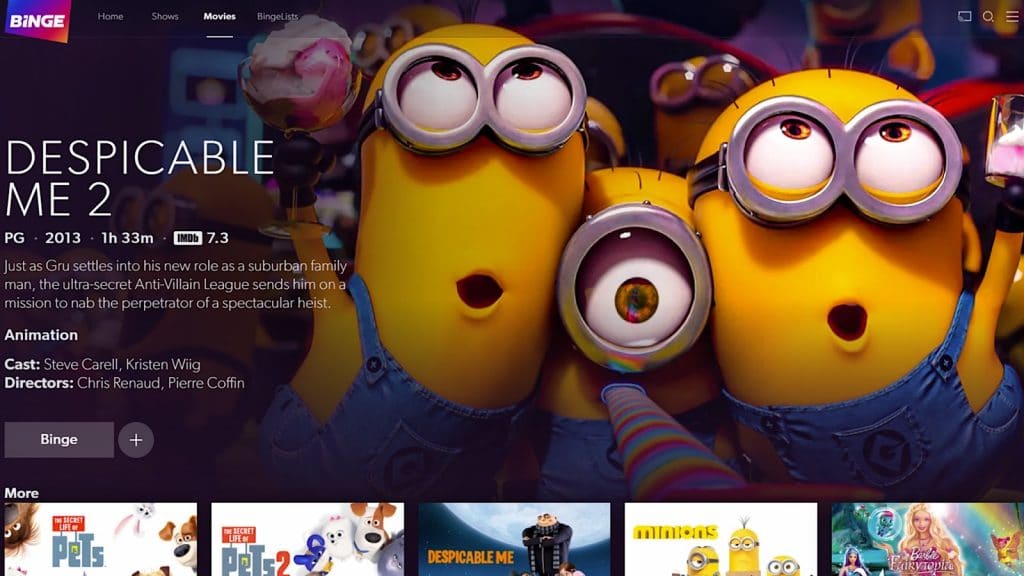Click the Barbie Fairytopia thumbnail
The image size is (1024, 576).
tap(929, 538)
